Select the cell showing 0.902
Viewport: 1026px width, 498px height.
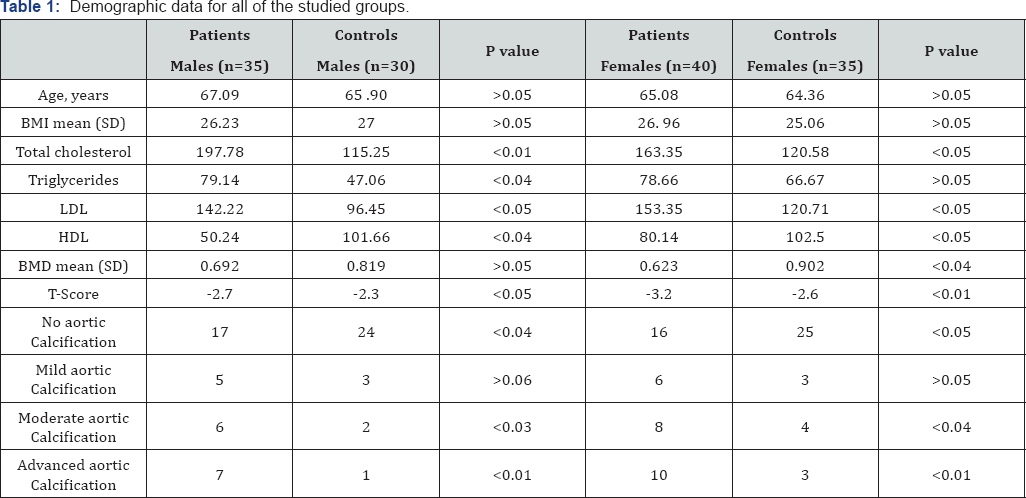pyautogui.click(x=804, y=266)
